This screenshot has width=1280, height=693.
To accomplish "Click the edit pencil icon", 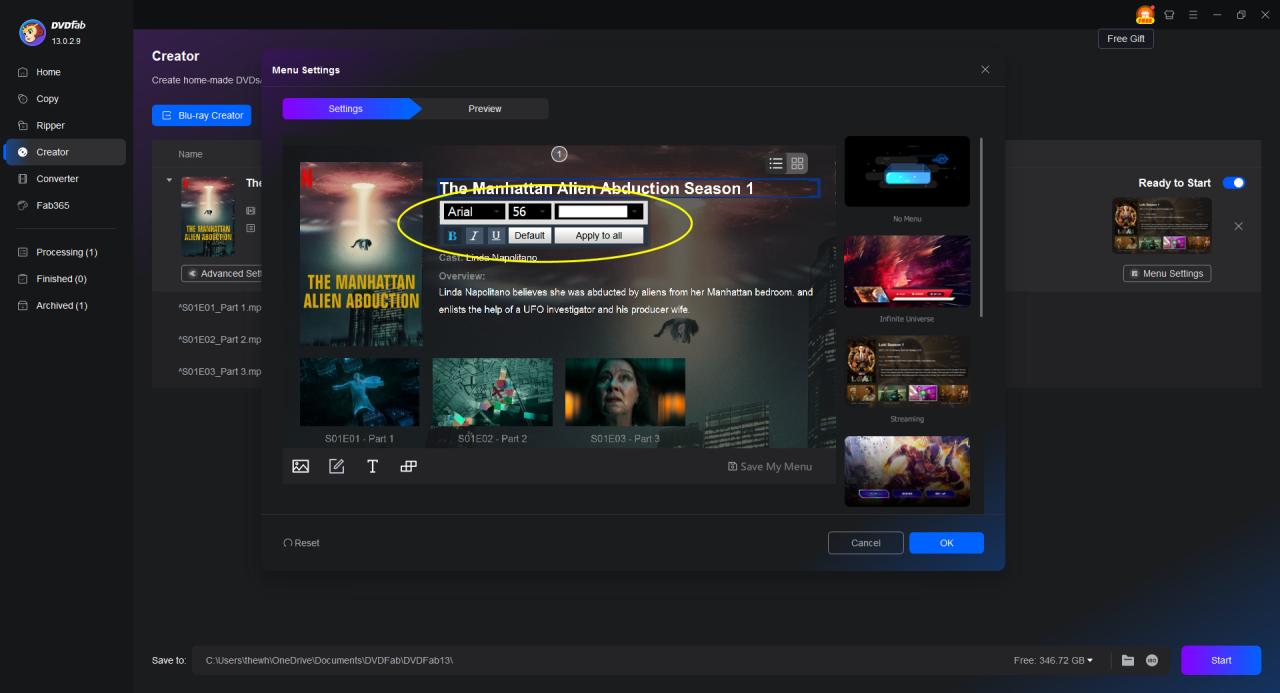I will 337,466.
